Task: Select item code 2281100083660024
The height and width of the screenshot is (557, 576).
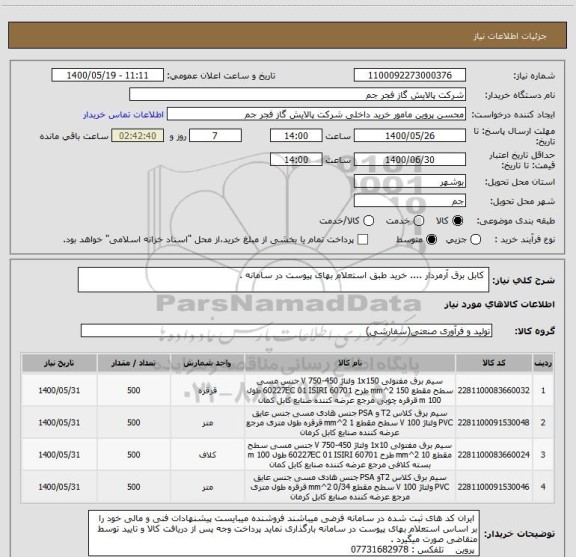Action: pyautogui.click(x=494, y=455)
